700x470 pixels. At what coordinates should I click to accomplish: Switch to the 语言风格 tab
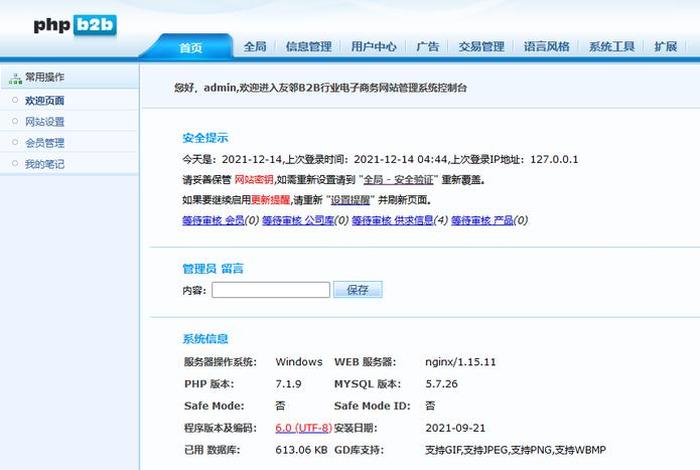click(x=546, y=46)
